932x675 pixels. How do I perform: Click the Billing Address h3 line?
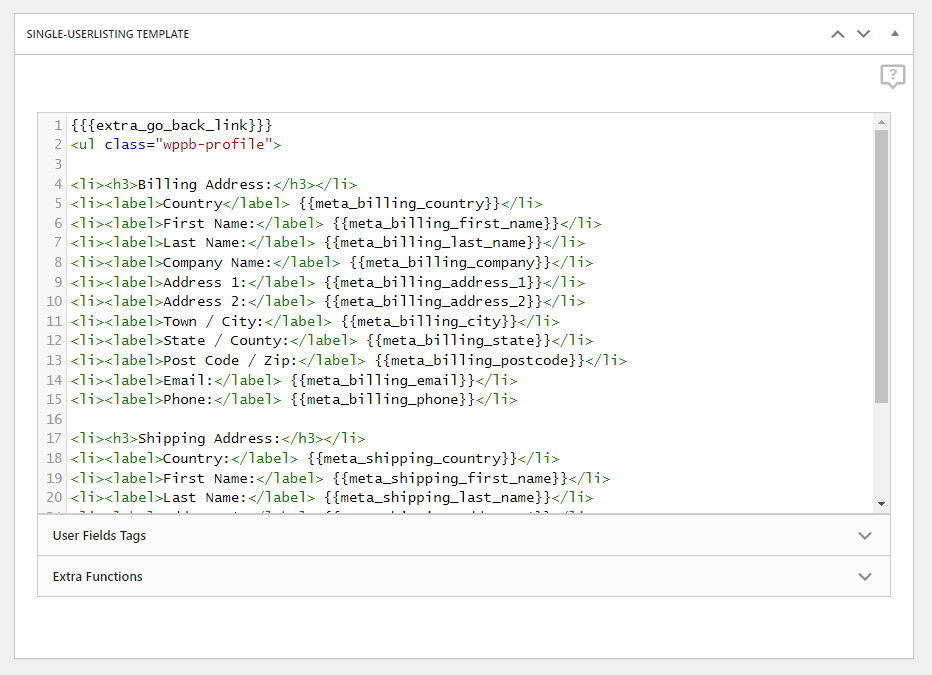(214, 184)
